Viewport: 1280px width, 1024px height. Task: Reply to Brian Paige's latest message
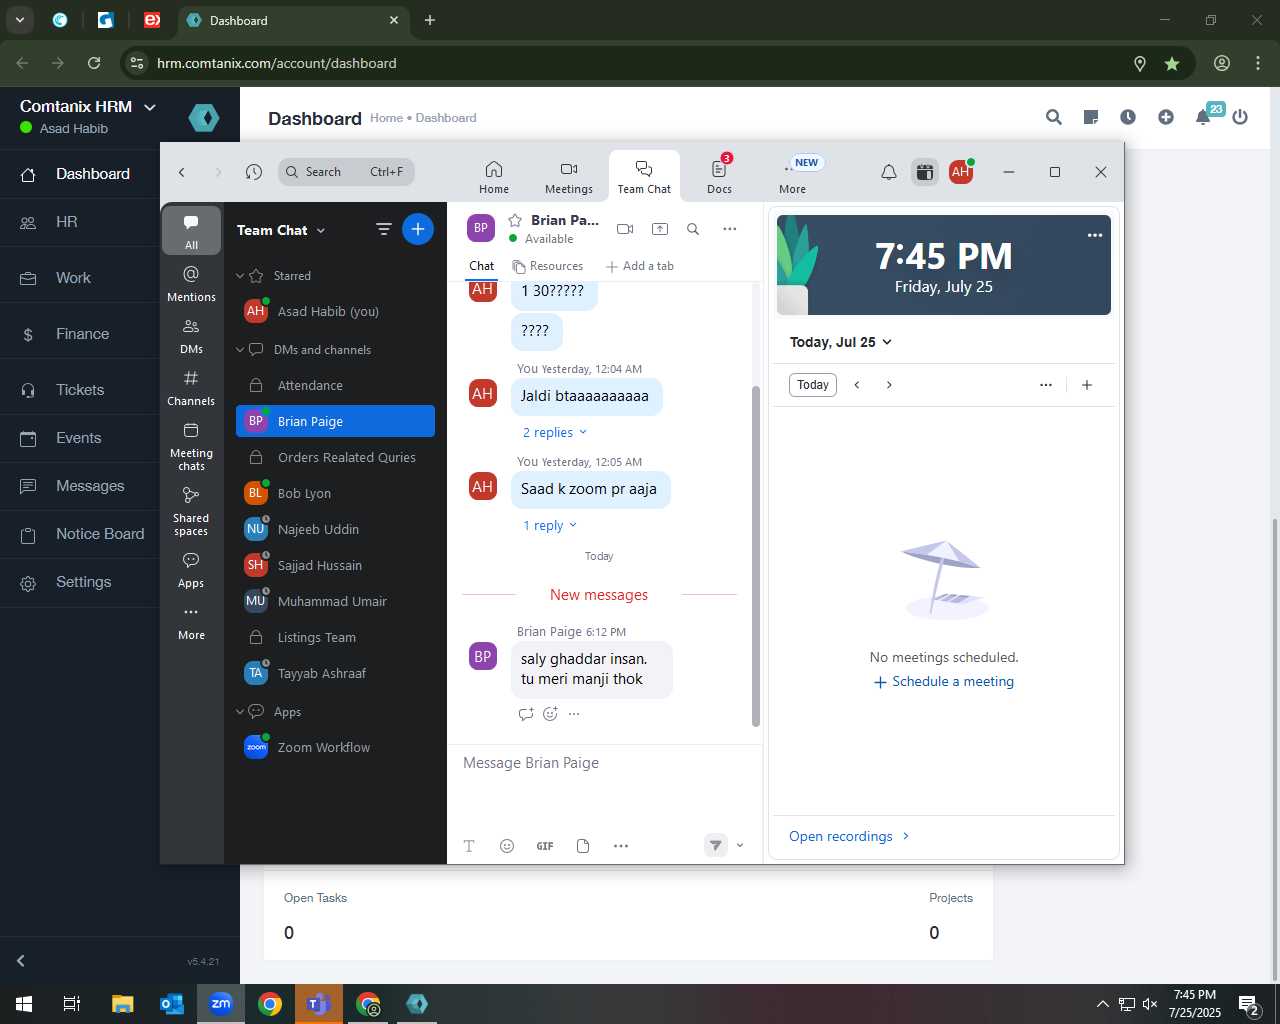(x=526, y=714)
